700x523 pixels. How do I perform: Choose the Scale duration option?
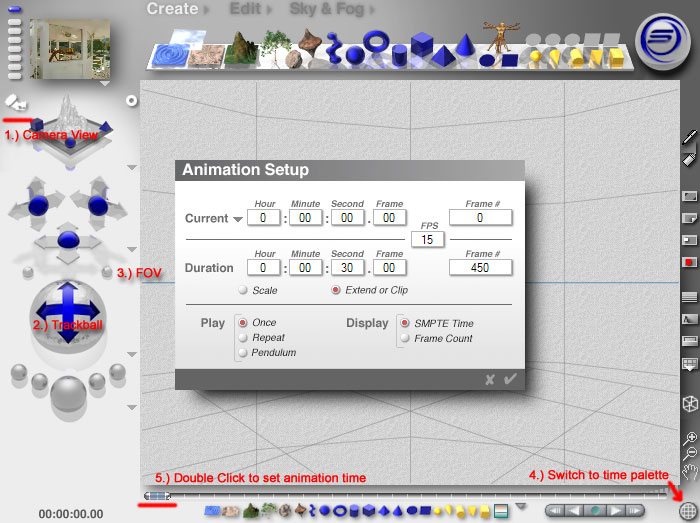point(243,290)
